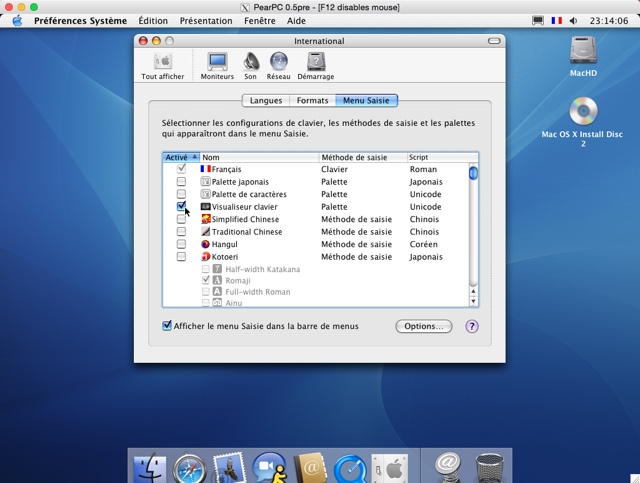This screenshot has height=483, width=640.
Task: Open the Présentation menu
Action: (x=206, y=20)
